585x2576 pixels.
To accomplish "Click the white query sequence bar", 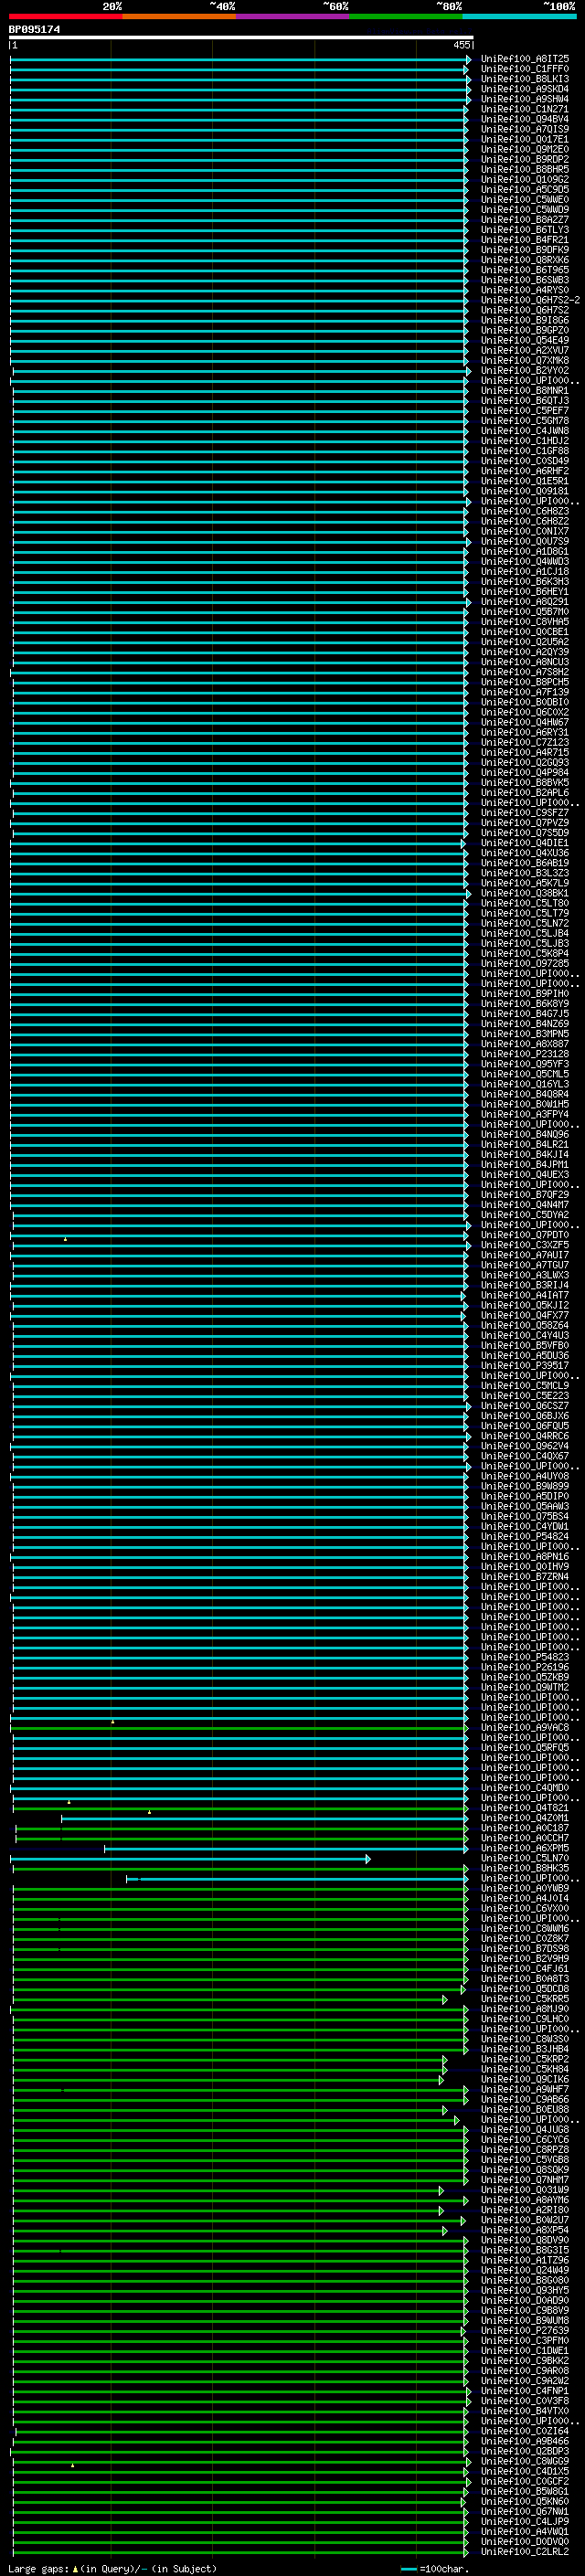I will point(241,38).
